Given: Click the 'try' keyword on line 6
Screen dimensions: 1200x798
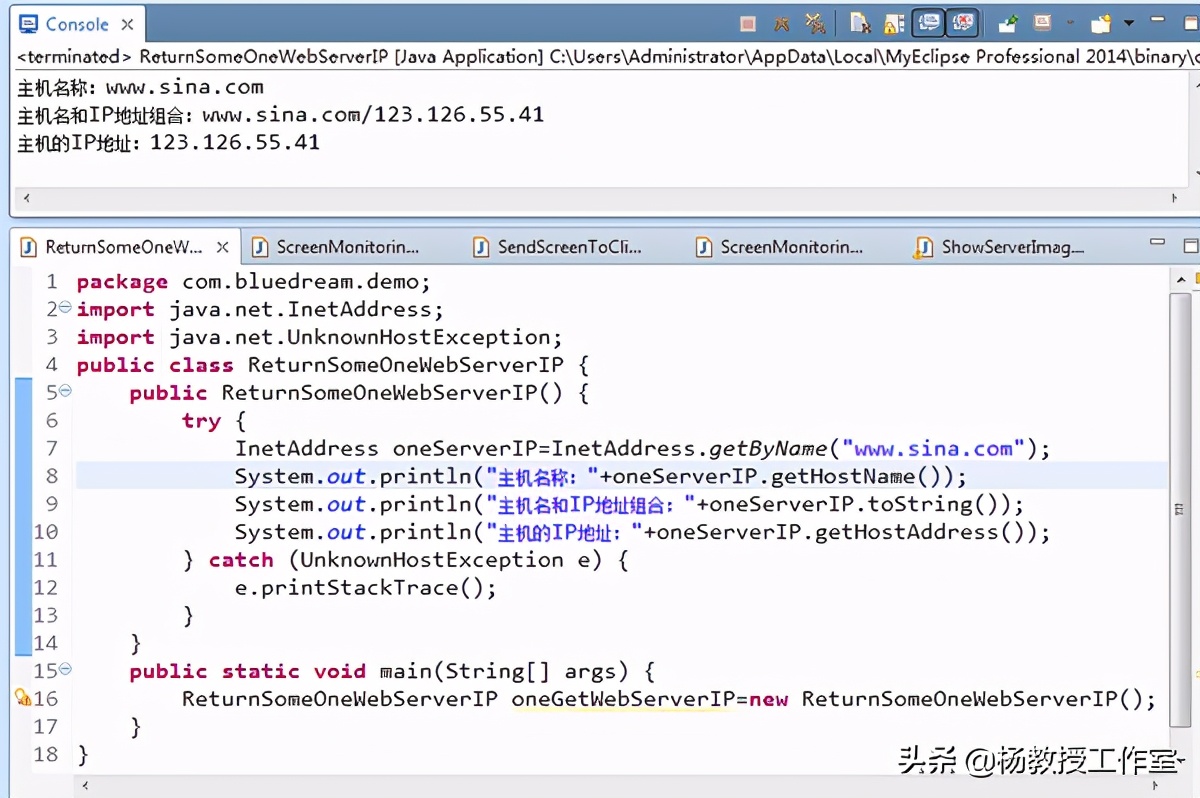Looking at the screenshot, I should (x=201, y=421).
